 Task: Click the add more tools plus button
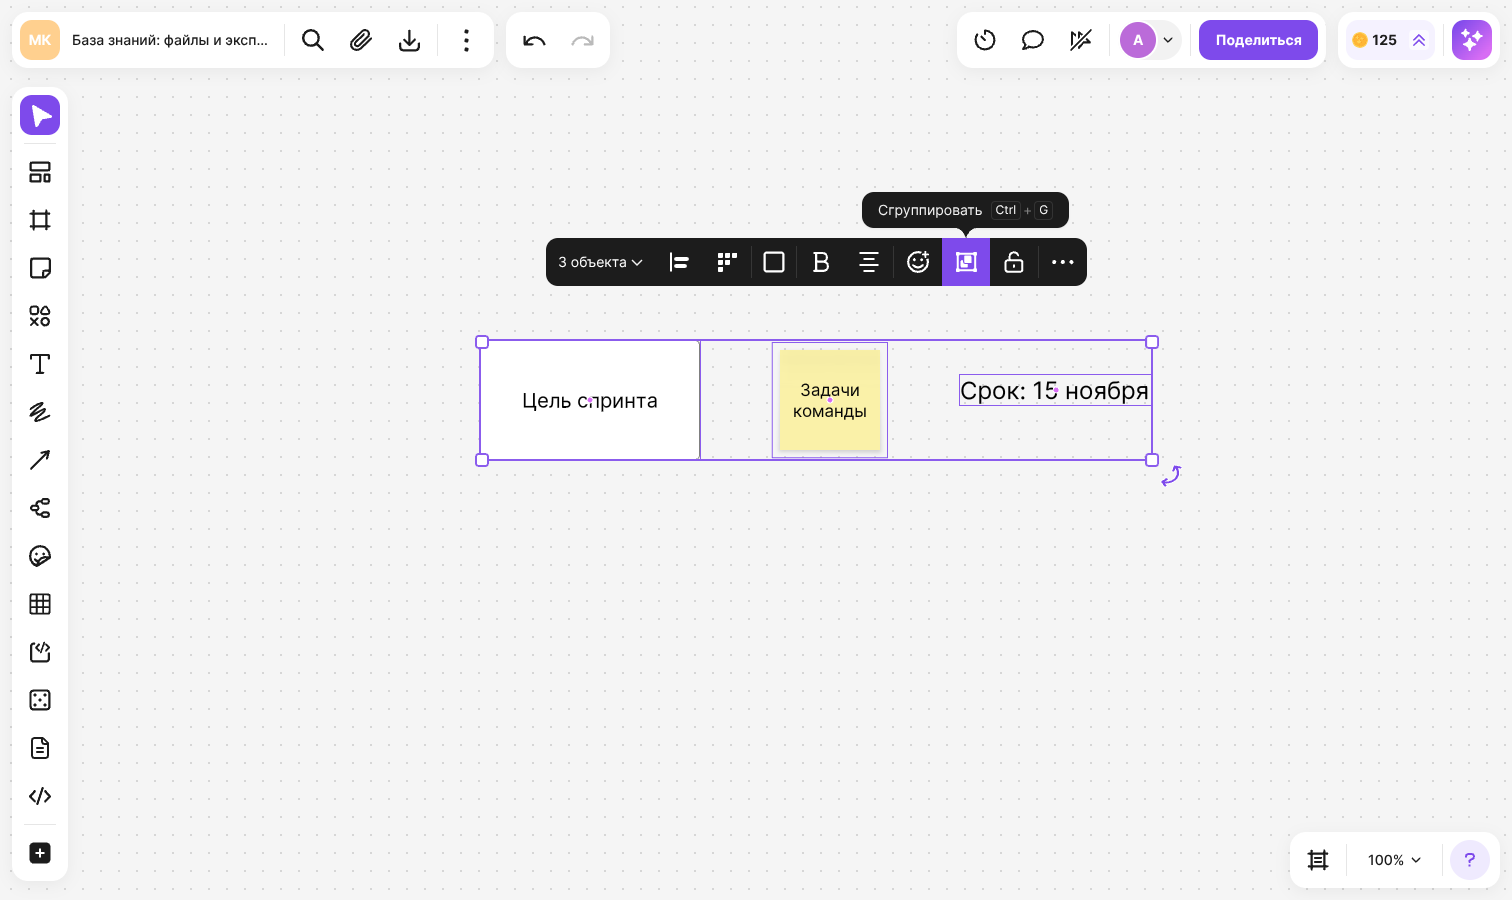coord(40,853)
